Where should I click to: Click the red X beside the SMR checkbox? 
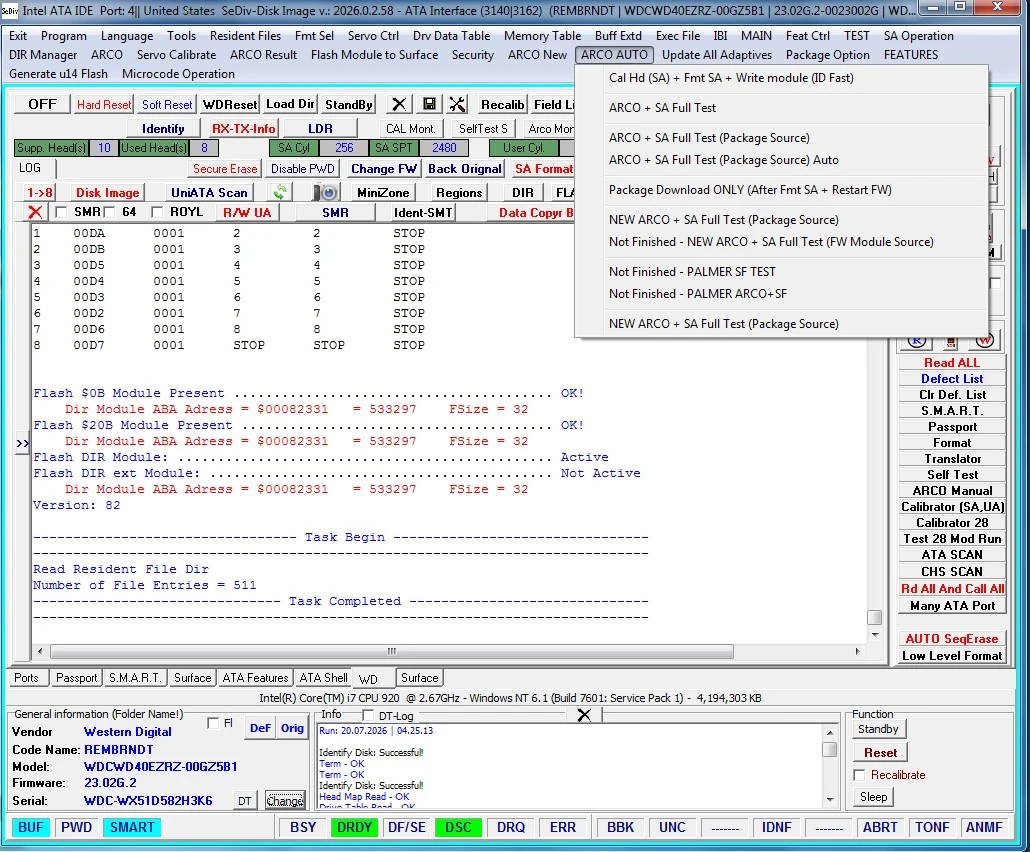click(x=35, y=212)
